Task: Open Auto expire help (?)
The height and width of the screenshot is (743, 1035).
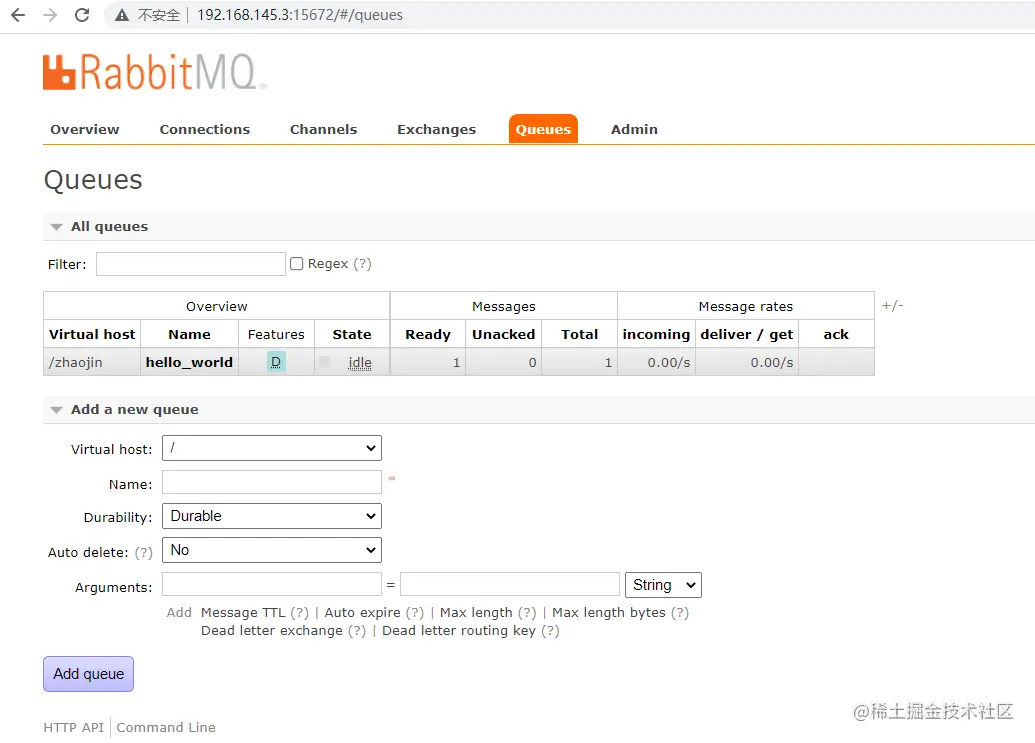Action: 415,612
